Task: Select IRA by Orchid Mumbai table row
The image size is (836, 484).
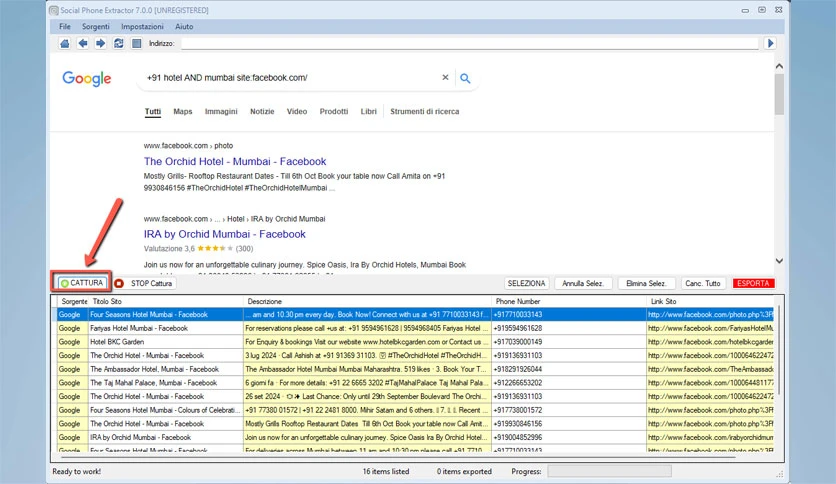Action: 415,437
